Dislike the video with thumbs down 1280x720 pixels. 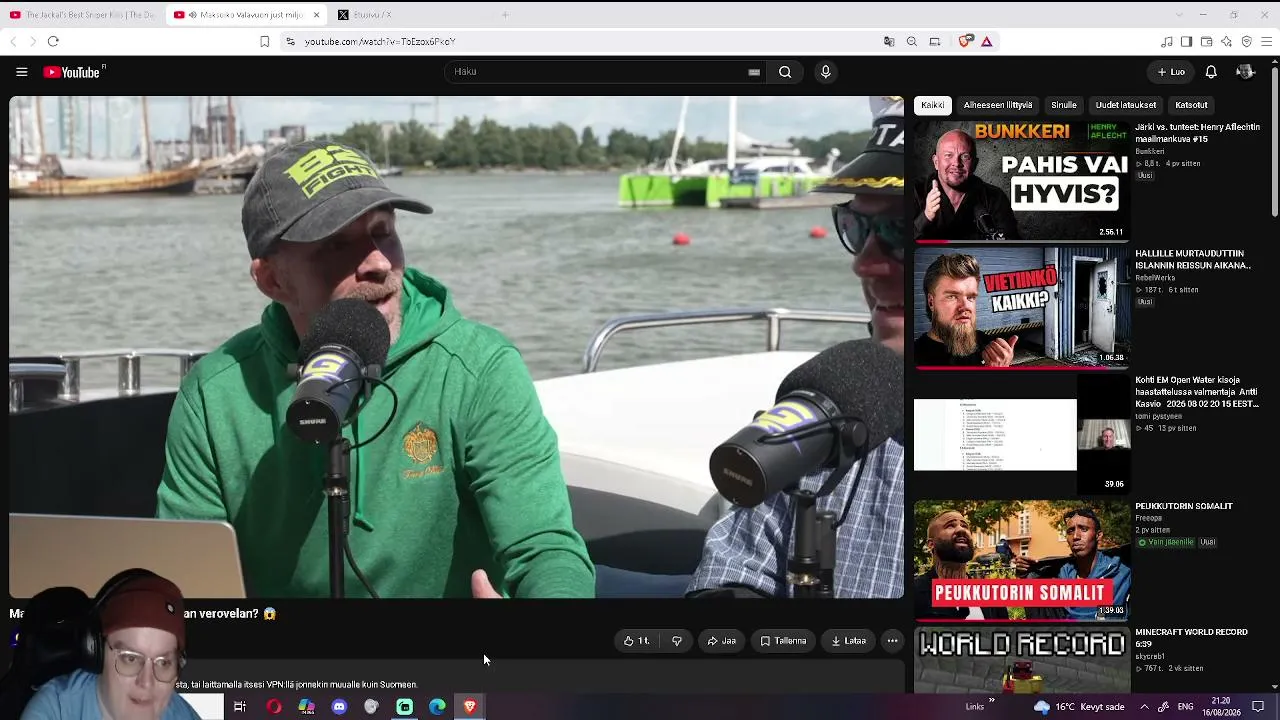coord(677,641)
